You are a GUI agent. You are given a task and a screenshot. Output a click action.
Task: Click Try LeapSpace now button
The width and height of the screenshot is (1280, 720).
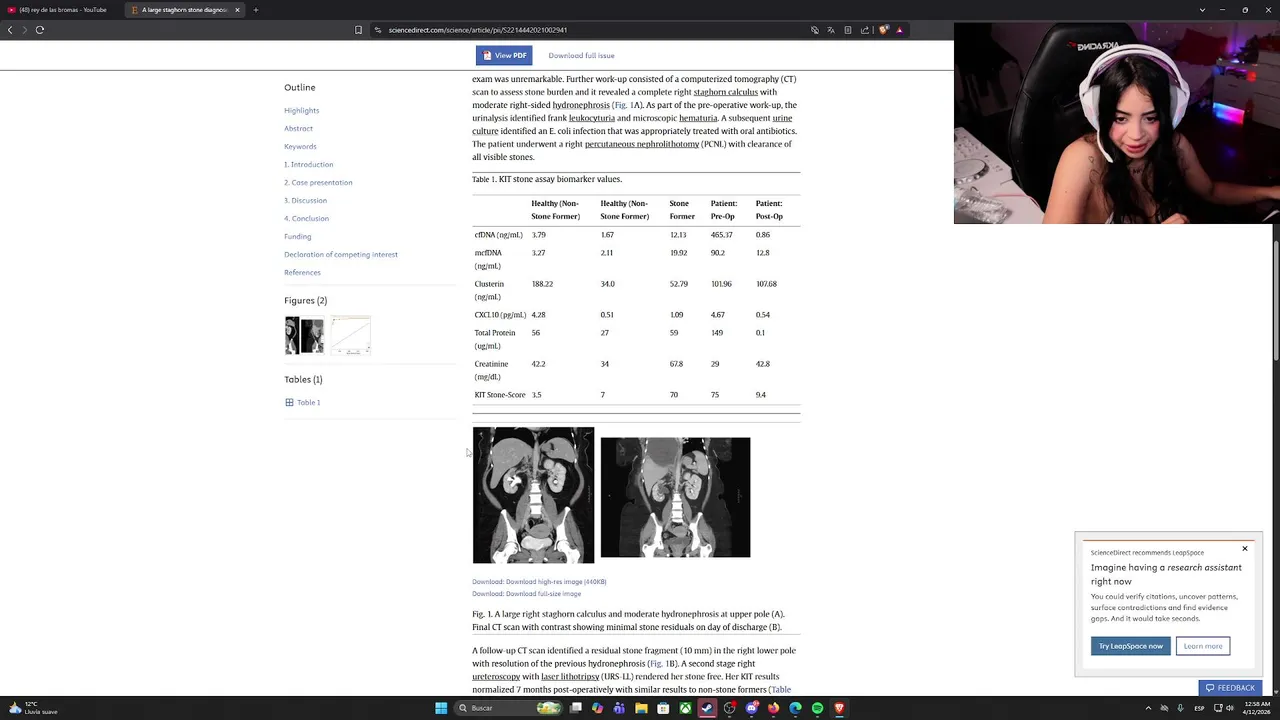tap(1131, 646)
